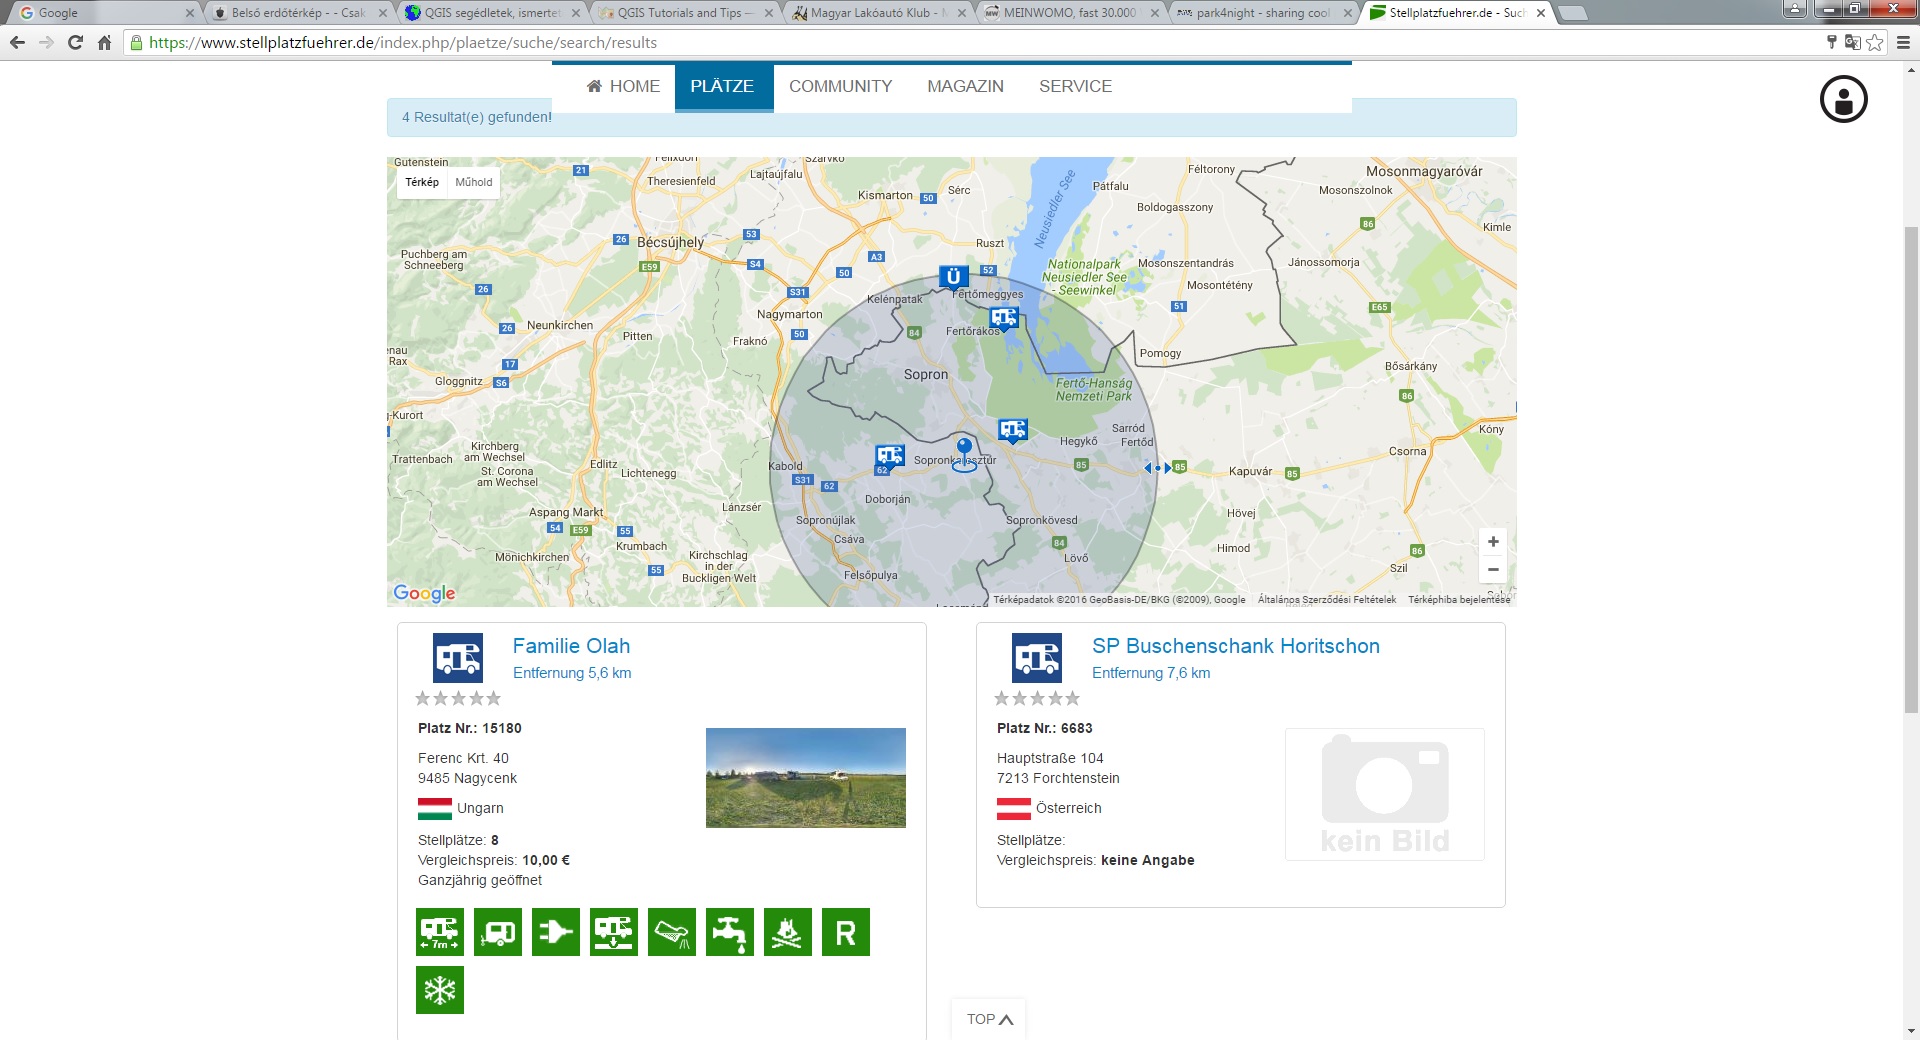Click the Austrian flag icon
Image resolution: width=1920 pixels, height=1040 pixels.
(x=1014, y=809)
